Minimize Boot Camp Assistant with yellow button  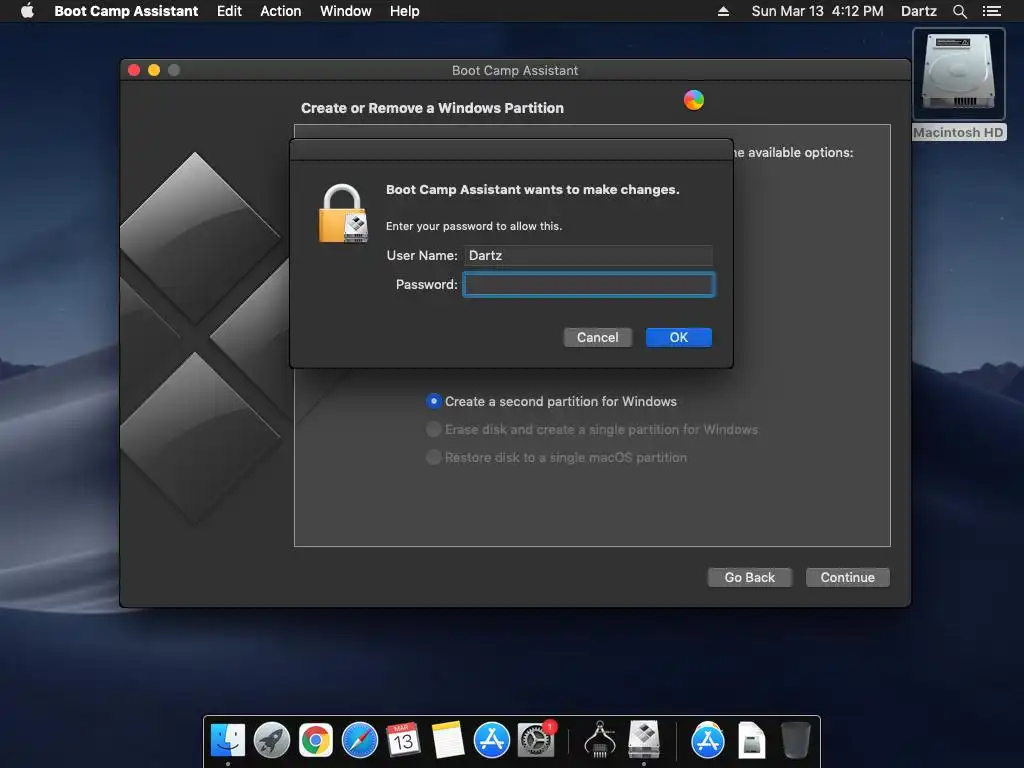[x=154, y=70]
